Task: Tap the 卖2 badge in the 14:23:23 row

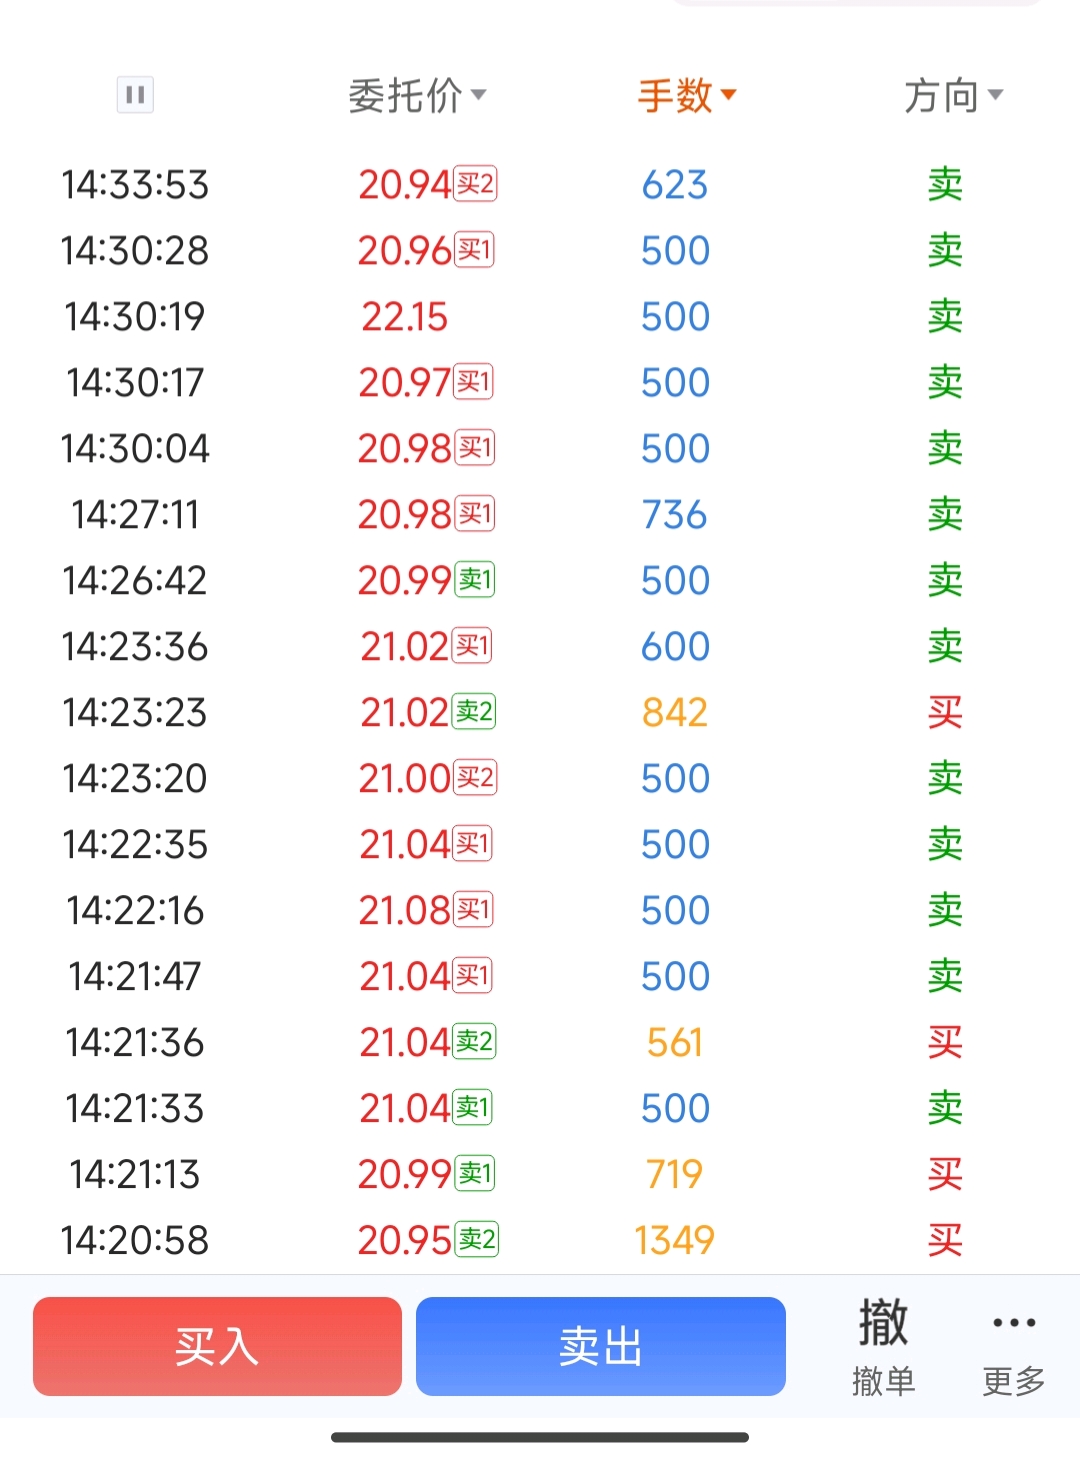Action: click(474, 712)
